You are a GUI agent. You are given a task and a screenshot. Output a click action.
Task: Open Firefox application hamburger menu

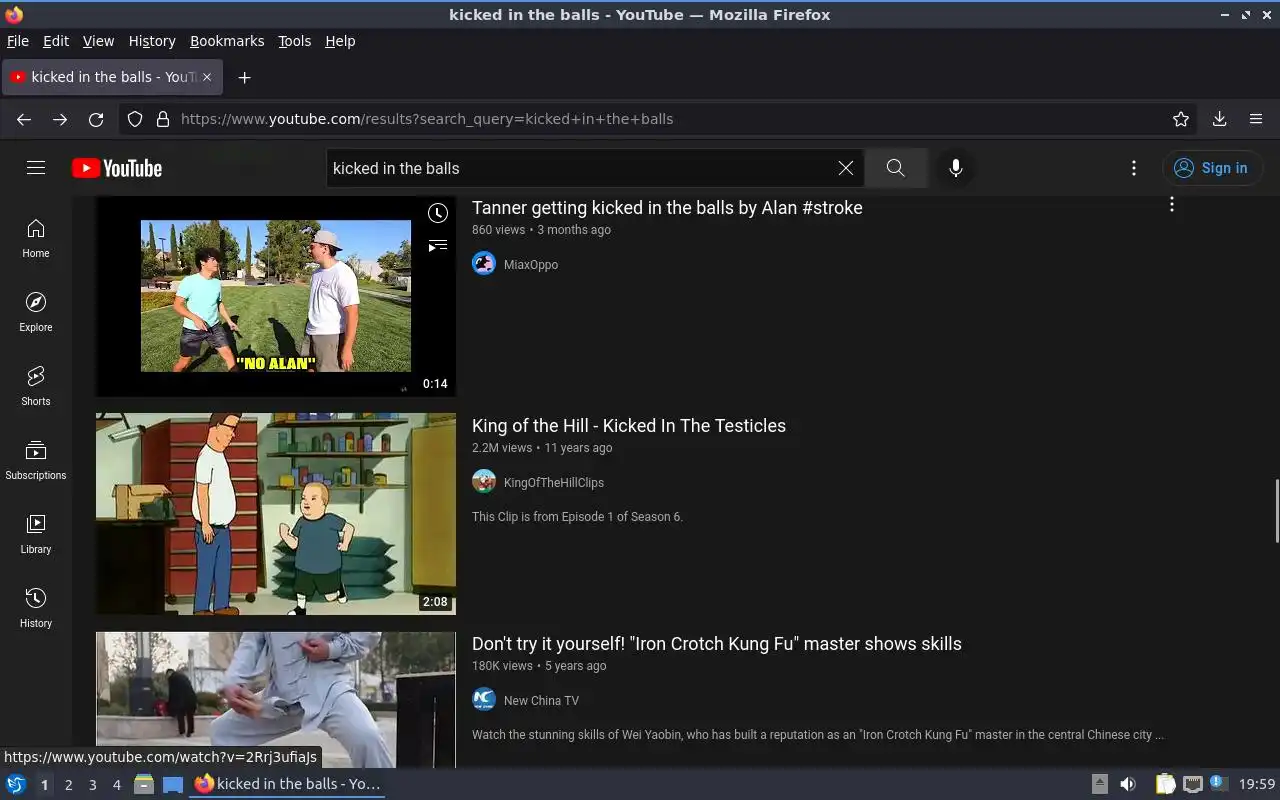click(x=1256, y=119)
